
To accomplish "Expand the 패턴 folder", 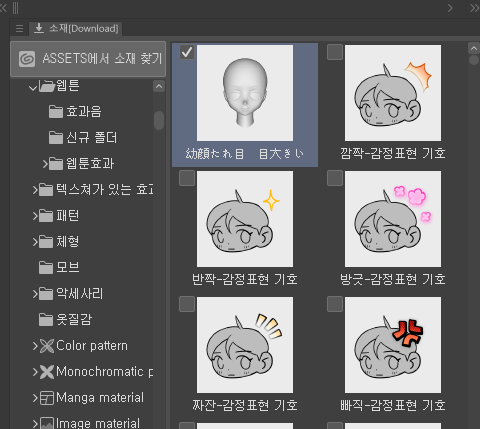I will 35,216.
